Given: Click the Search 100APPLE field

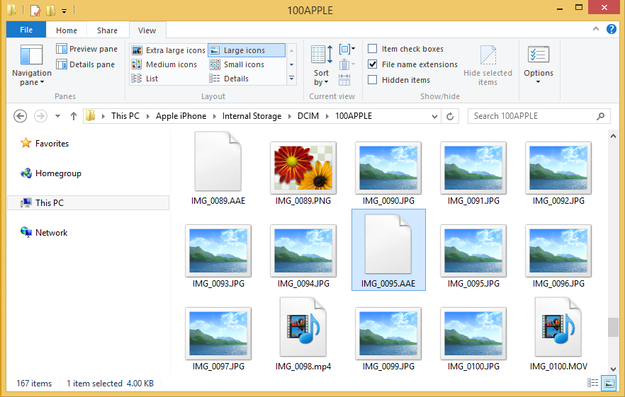Looking at the screenshot, I should pyautogui.click(x=539, y=116).
